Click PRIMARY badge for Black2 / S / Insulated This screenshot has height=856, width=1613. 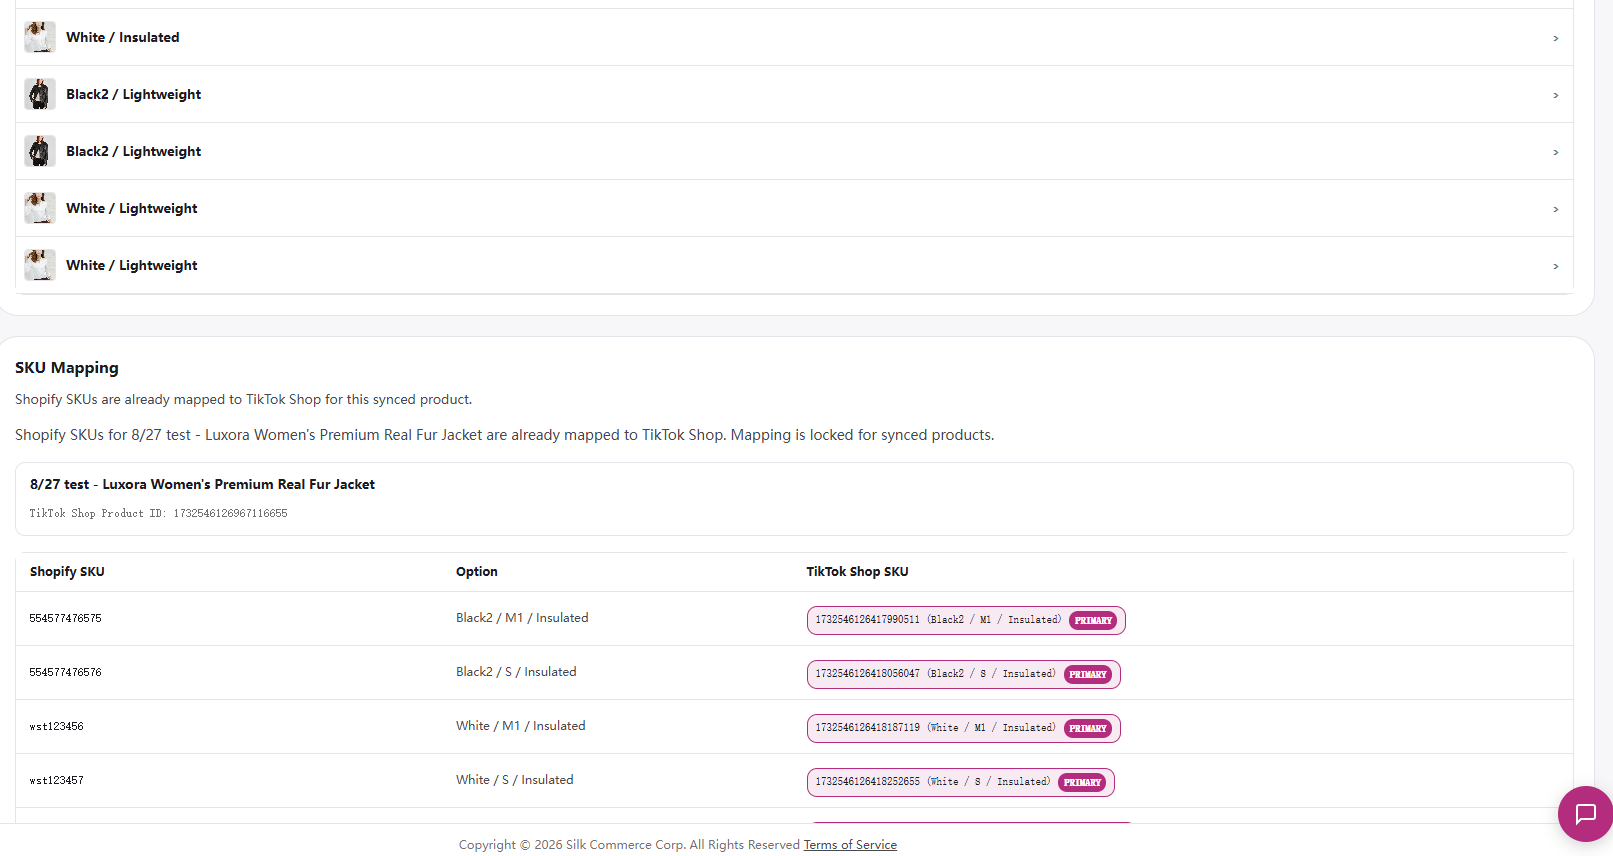point(1088,674)
